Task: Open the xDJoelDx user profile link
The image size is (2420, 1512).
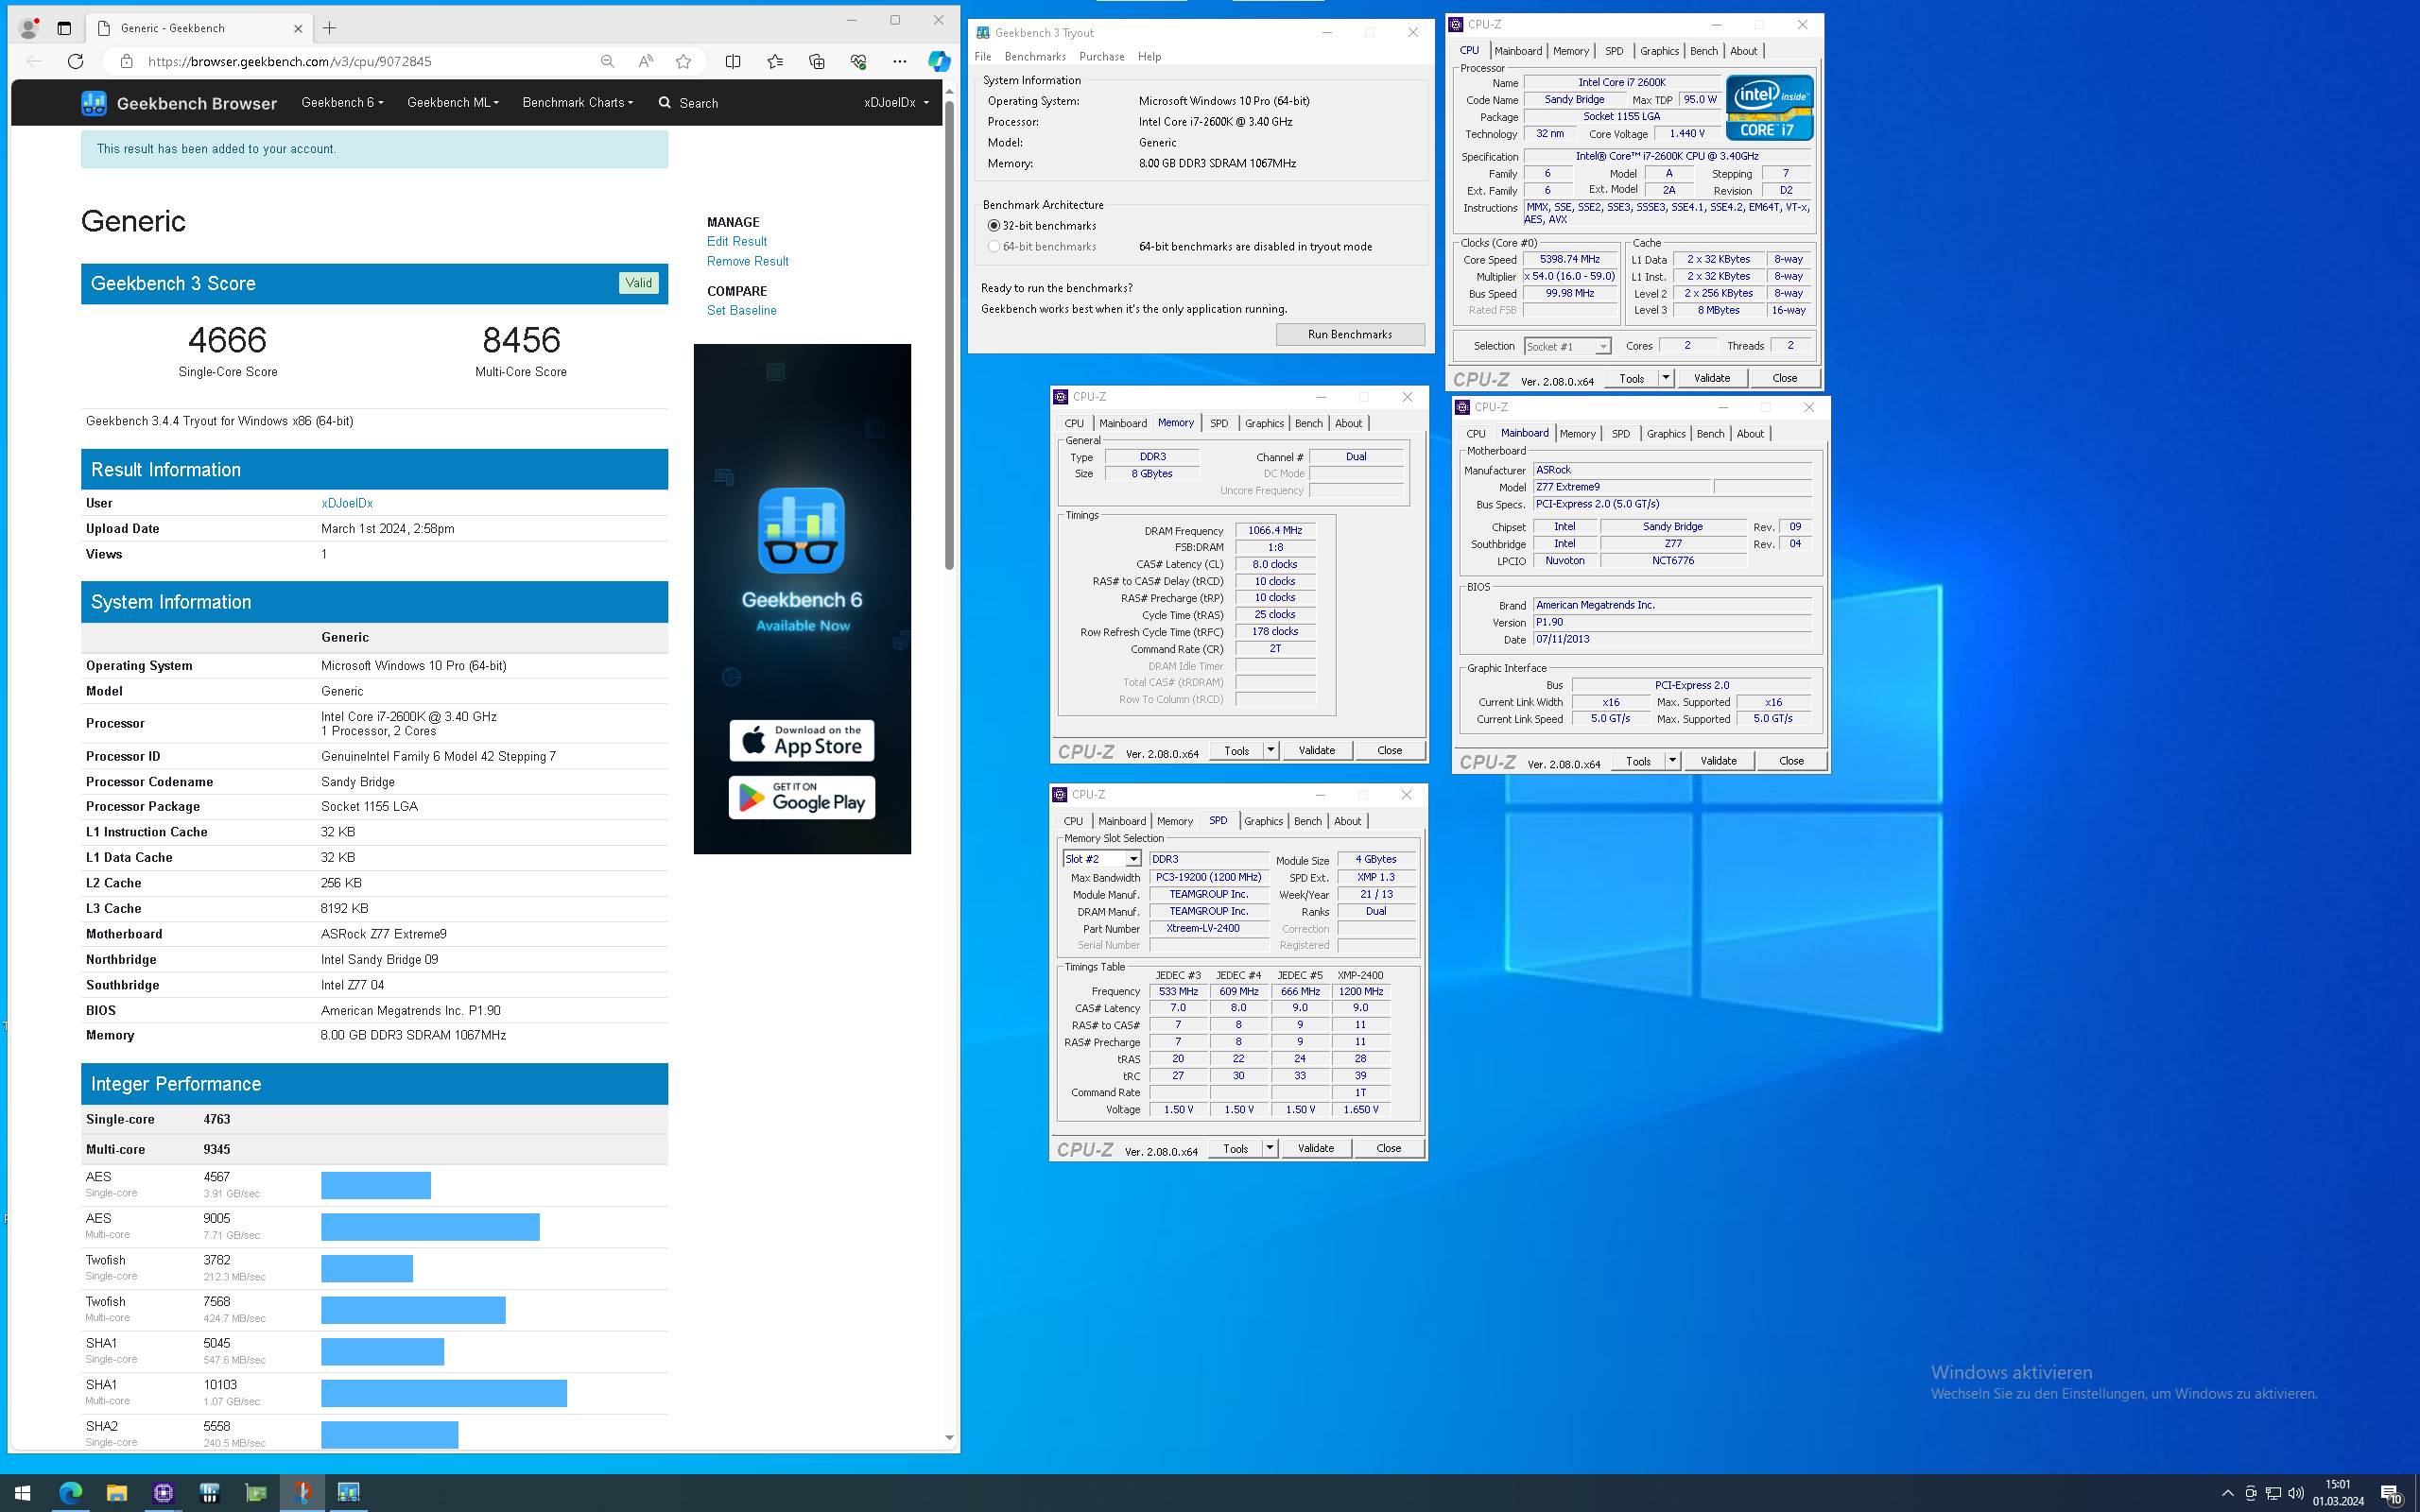Action: 347,503
